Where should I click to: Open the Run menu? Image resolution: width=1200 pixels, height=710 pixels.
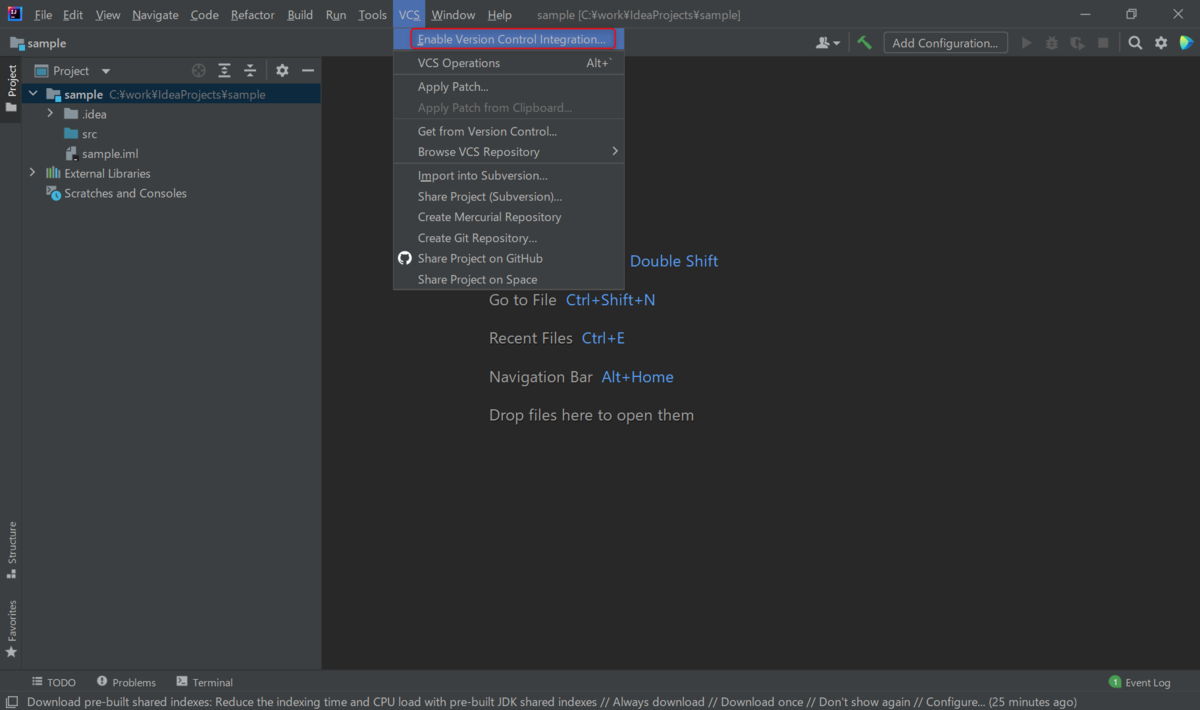coord(336,15)
